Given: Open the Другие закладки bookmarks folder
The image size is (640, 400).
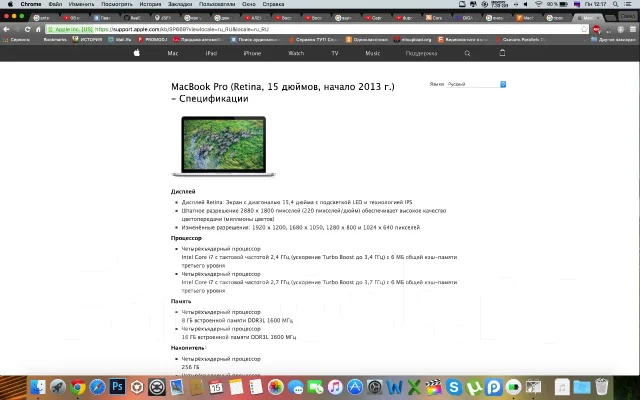Looking at the screenshot, I should [613, 40].
